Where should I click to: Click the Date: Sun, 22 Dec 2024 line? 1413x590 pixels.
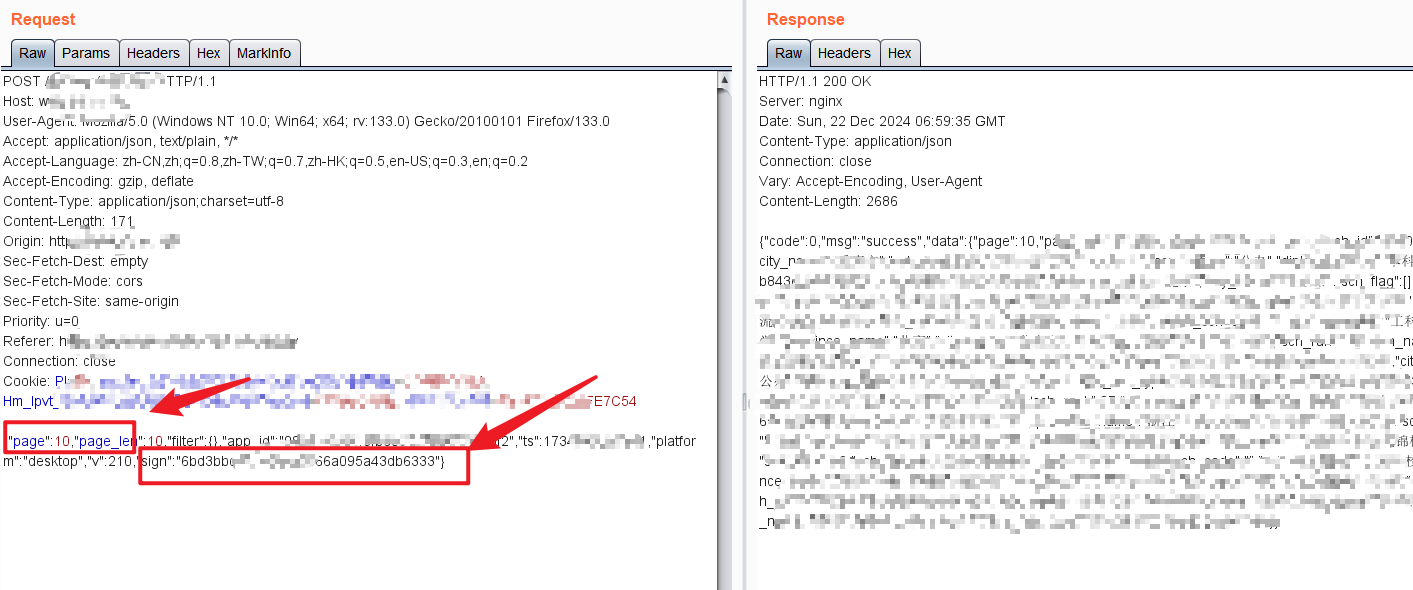click(x=882, y=121)
